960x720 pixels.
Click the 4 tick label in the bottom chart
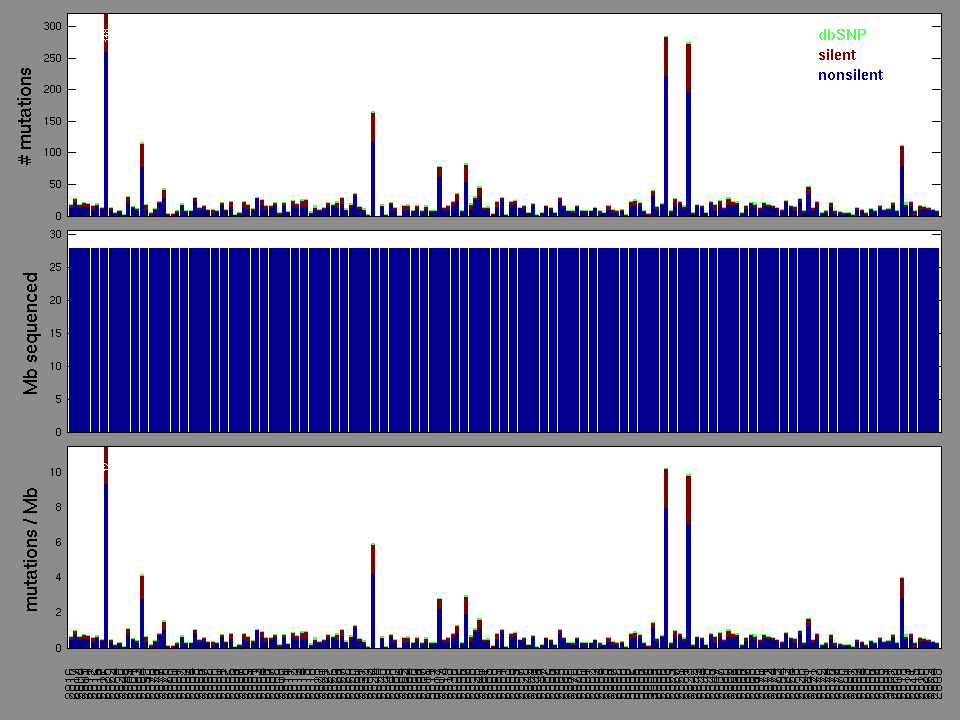tap(58, 577)
